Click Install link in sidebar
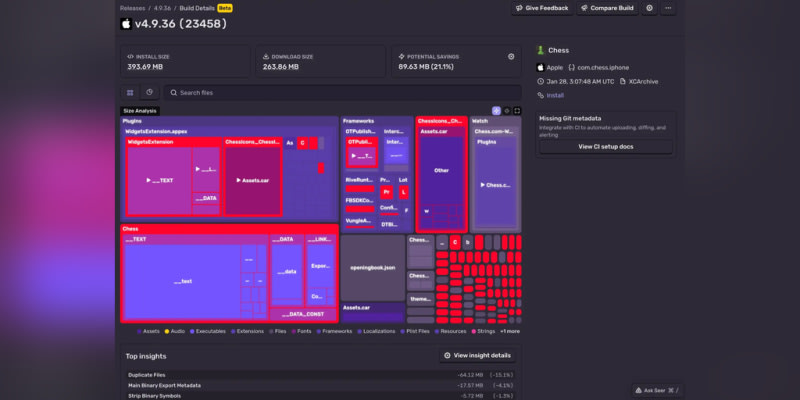800x400 pixels. tap(555, 95)
